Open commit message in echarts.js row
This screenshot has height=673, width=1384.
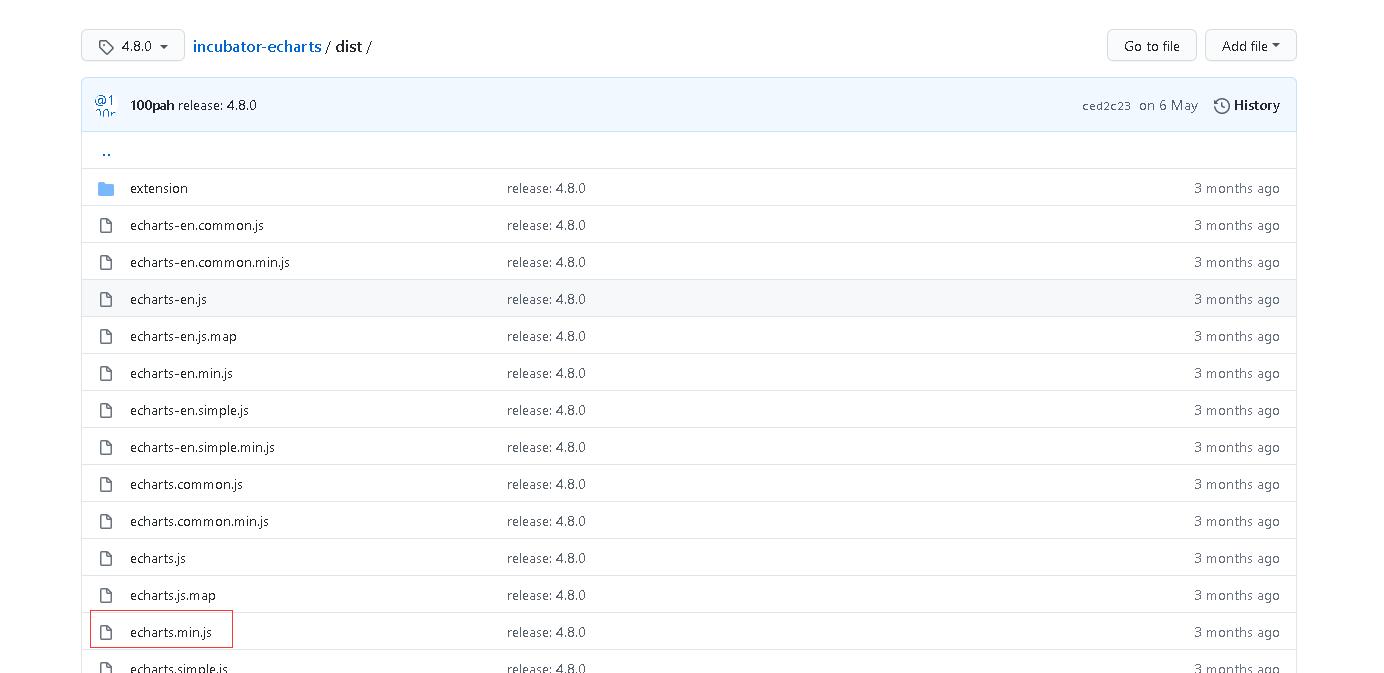coord(546,558)
